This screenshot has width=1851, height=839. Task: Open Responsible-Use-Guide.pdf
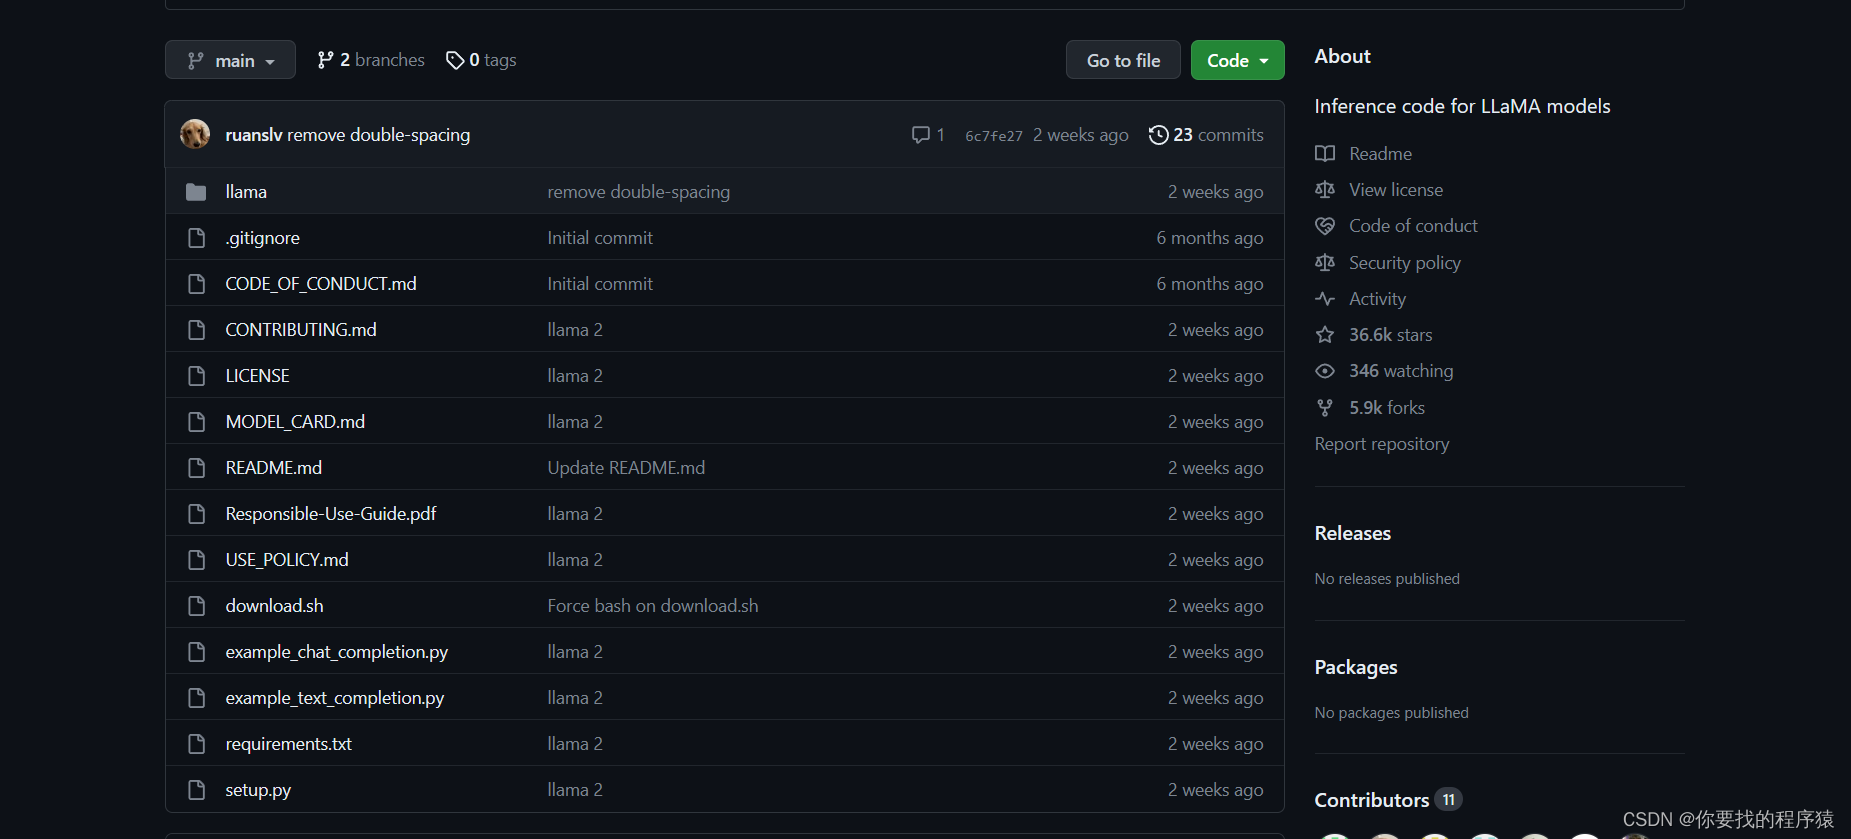331,513
